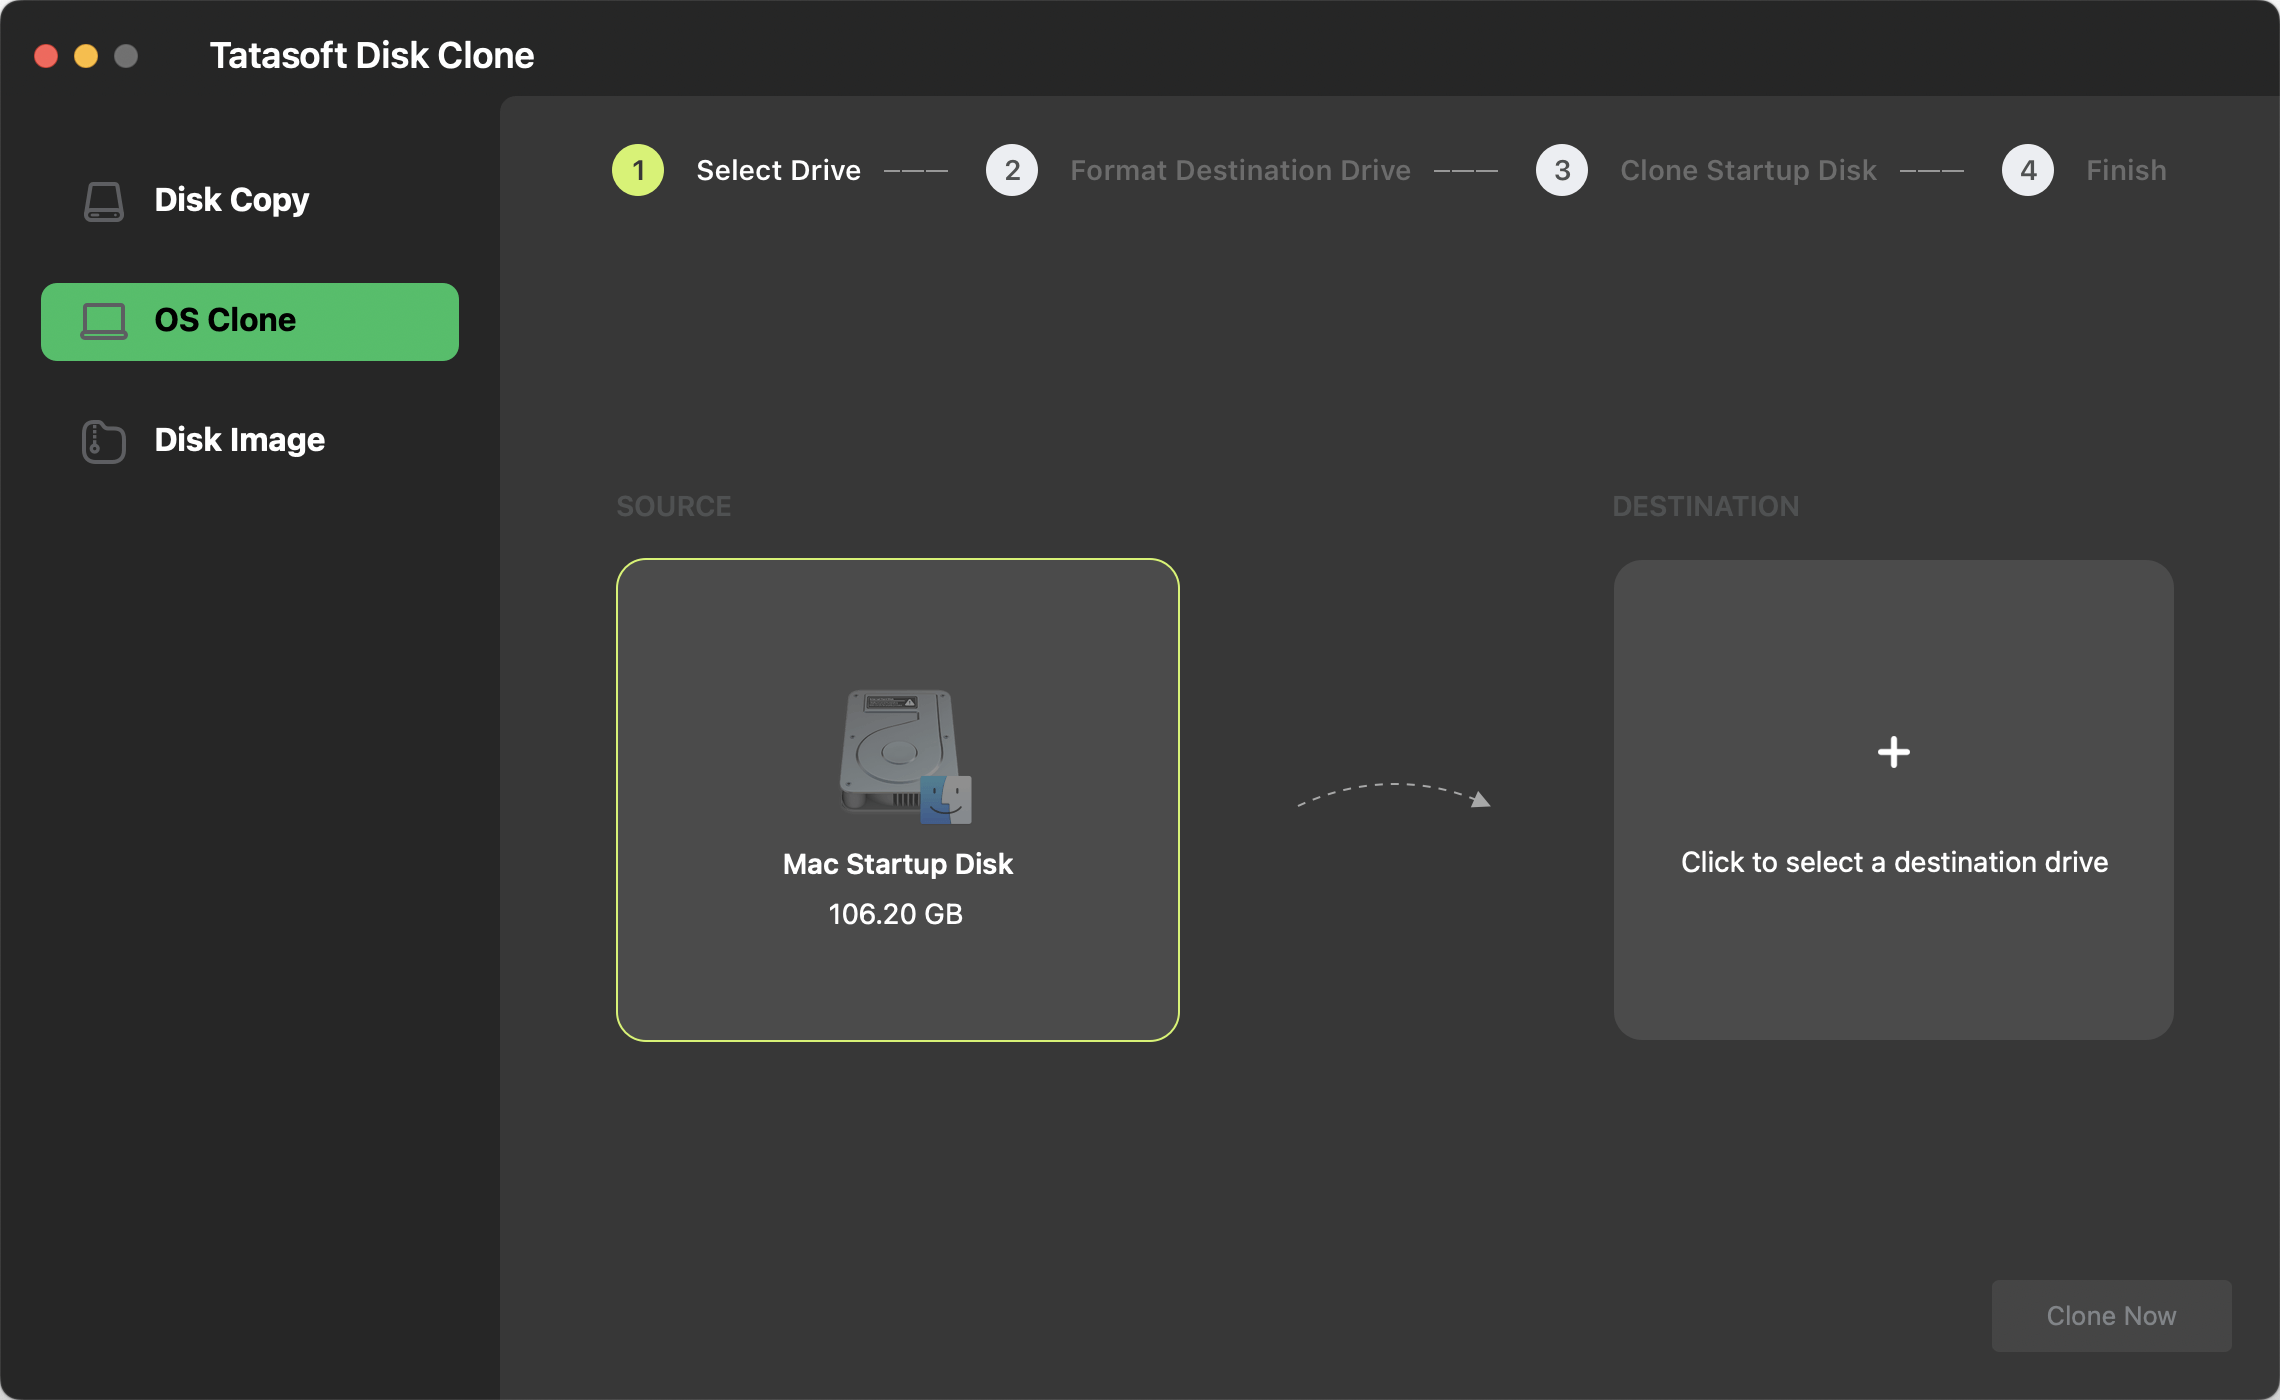
Task: Switch to Disk Copy mode
Action: coord(231,200)
